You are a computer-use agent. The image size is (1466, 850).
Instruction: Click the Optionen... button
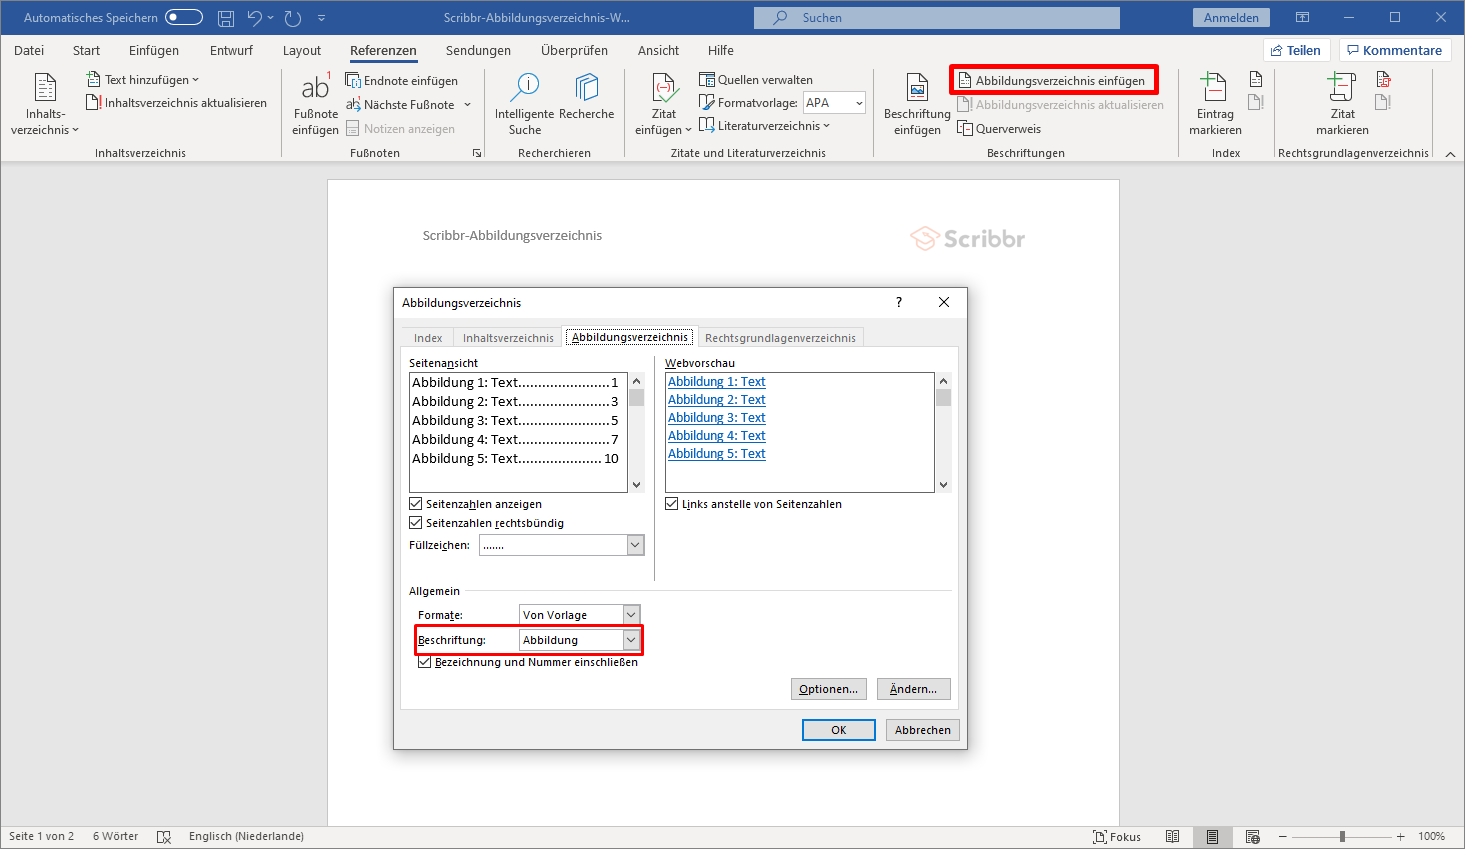(828, 689)
